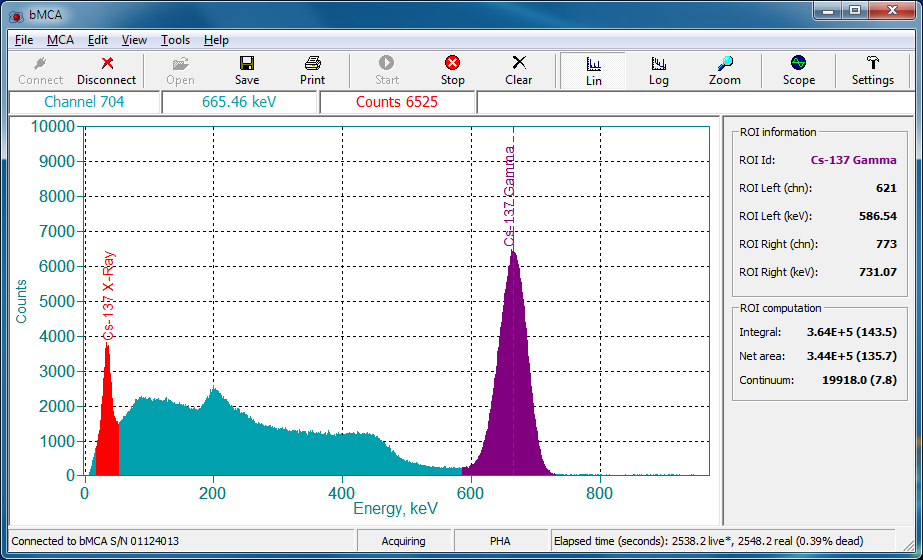Expand the View menu
The image size is (923, 560).
pos(134,40)
